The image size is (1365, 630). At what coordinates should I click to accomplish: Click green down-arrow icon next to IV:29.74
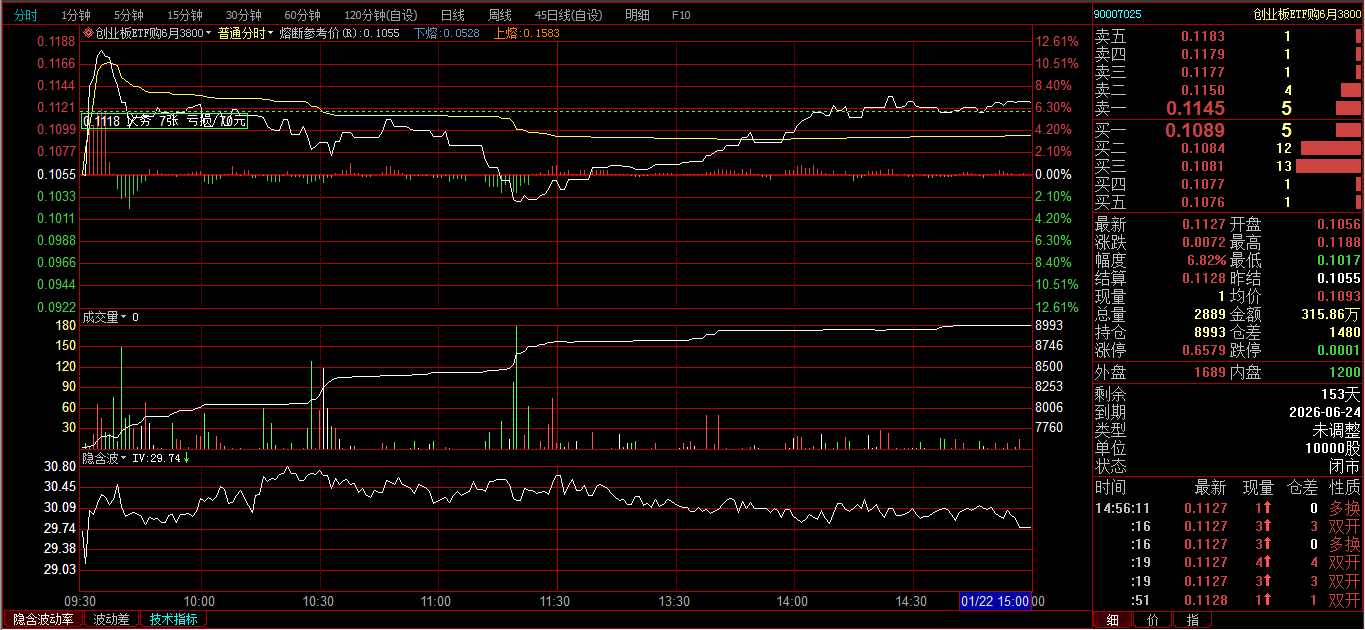coord(187,458)
